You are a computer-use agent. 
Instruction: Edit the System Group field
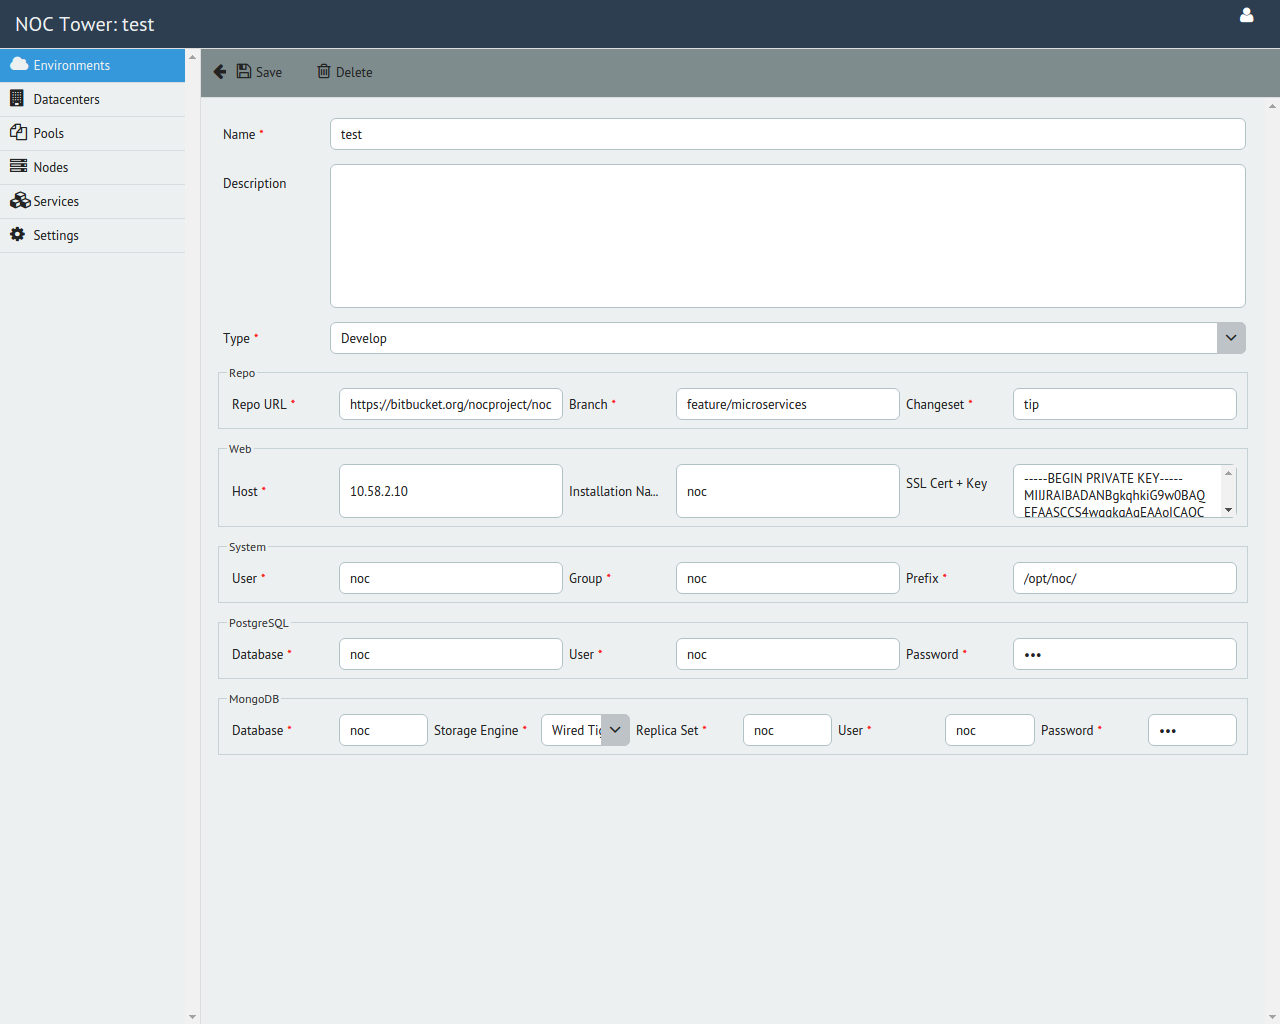[x=788, y=578]
